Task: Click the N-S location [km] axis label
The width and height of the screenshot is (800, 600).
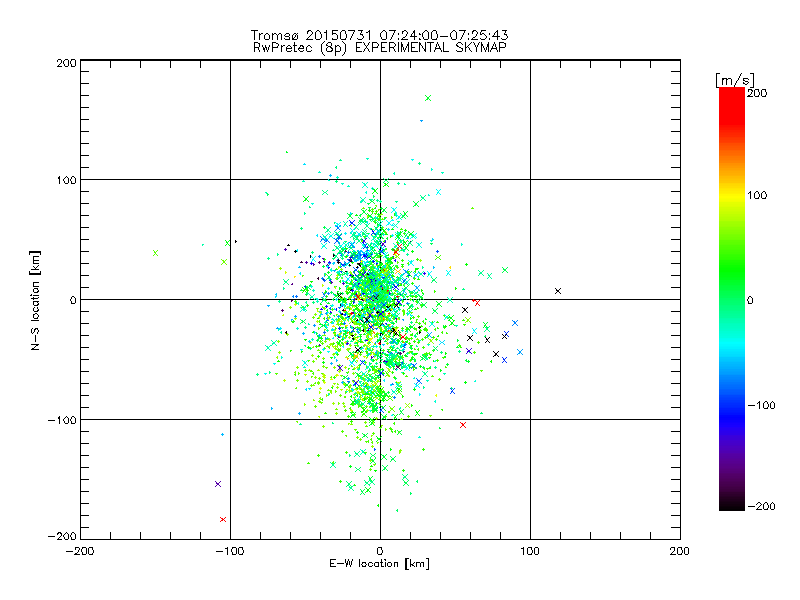Action: click(x=35, y=301)
